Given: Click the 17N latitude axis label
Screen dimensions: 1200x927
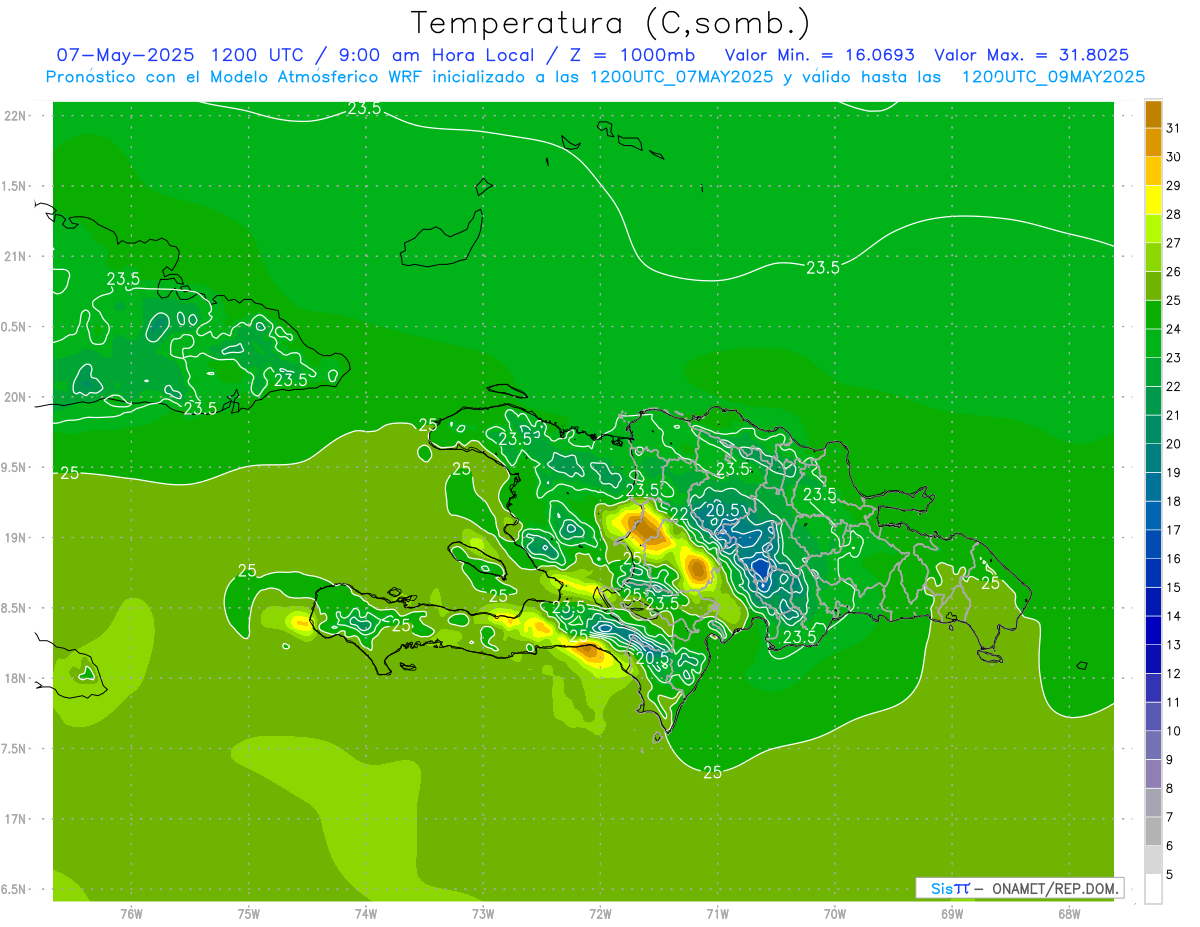Looking at the screenshot, I should tap(17, 819).
